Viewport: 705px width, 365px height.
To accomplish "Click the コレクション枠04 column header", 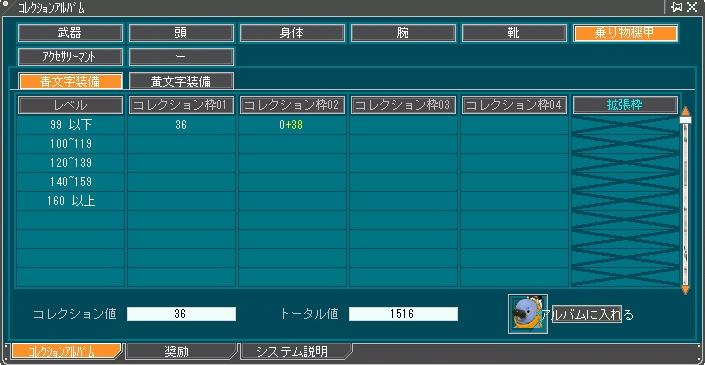I will coord(514,105).
